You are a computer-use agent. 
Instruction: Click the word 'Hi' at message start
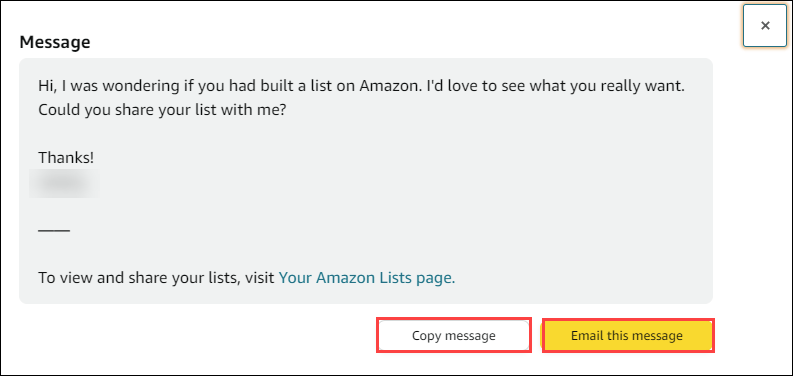coord(47,86)
